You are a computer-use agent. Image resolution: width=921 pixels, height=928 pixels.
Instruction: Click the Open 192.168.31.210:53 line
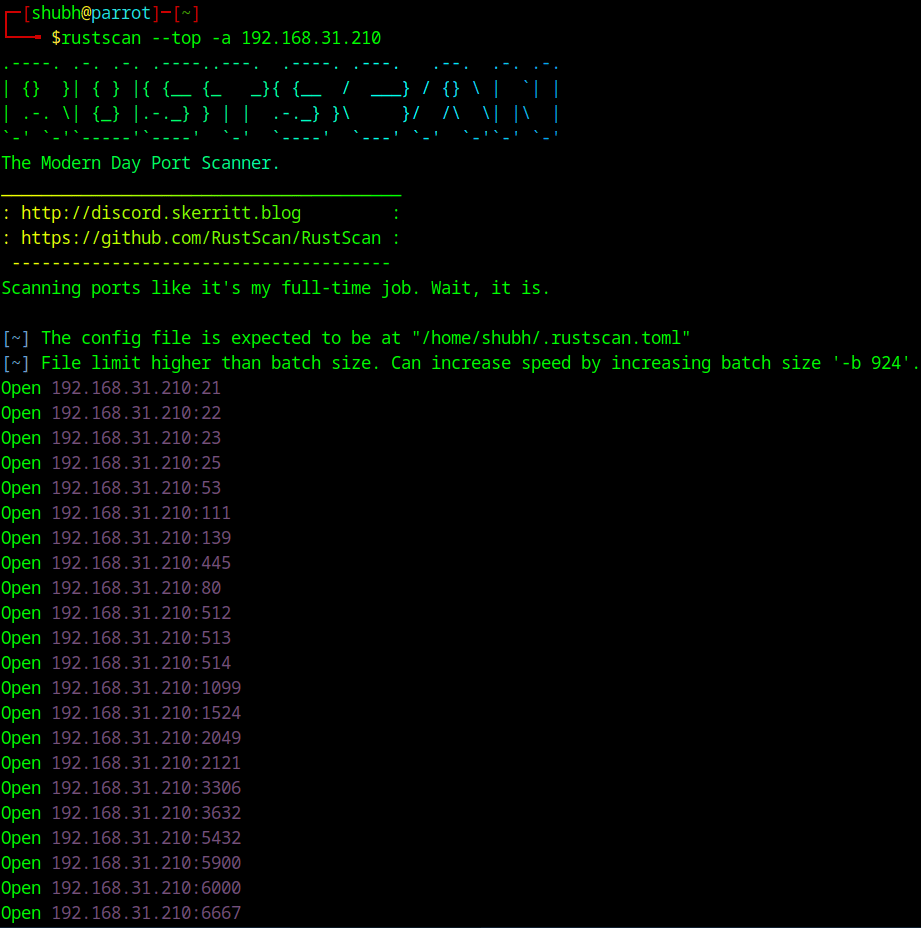click(x=111, y=488)
